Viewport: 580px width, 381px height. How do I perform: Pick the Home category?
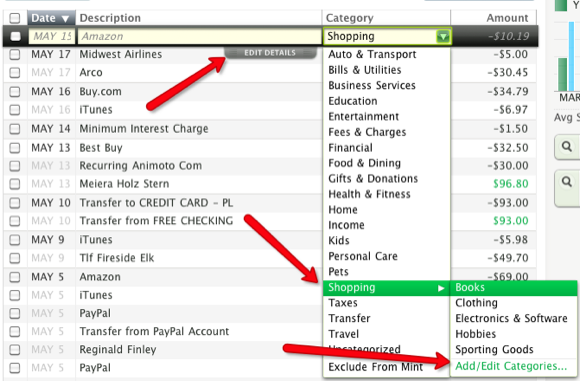pos(343,210)
